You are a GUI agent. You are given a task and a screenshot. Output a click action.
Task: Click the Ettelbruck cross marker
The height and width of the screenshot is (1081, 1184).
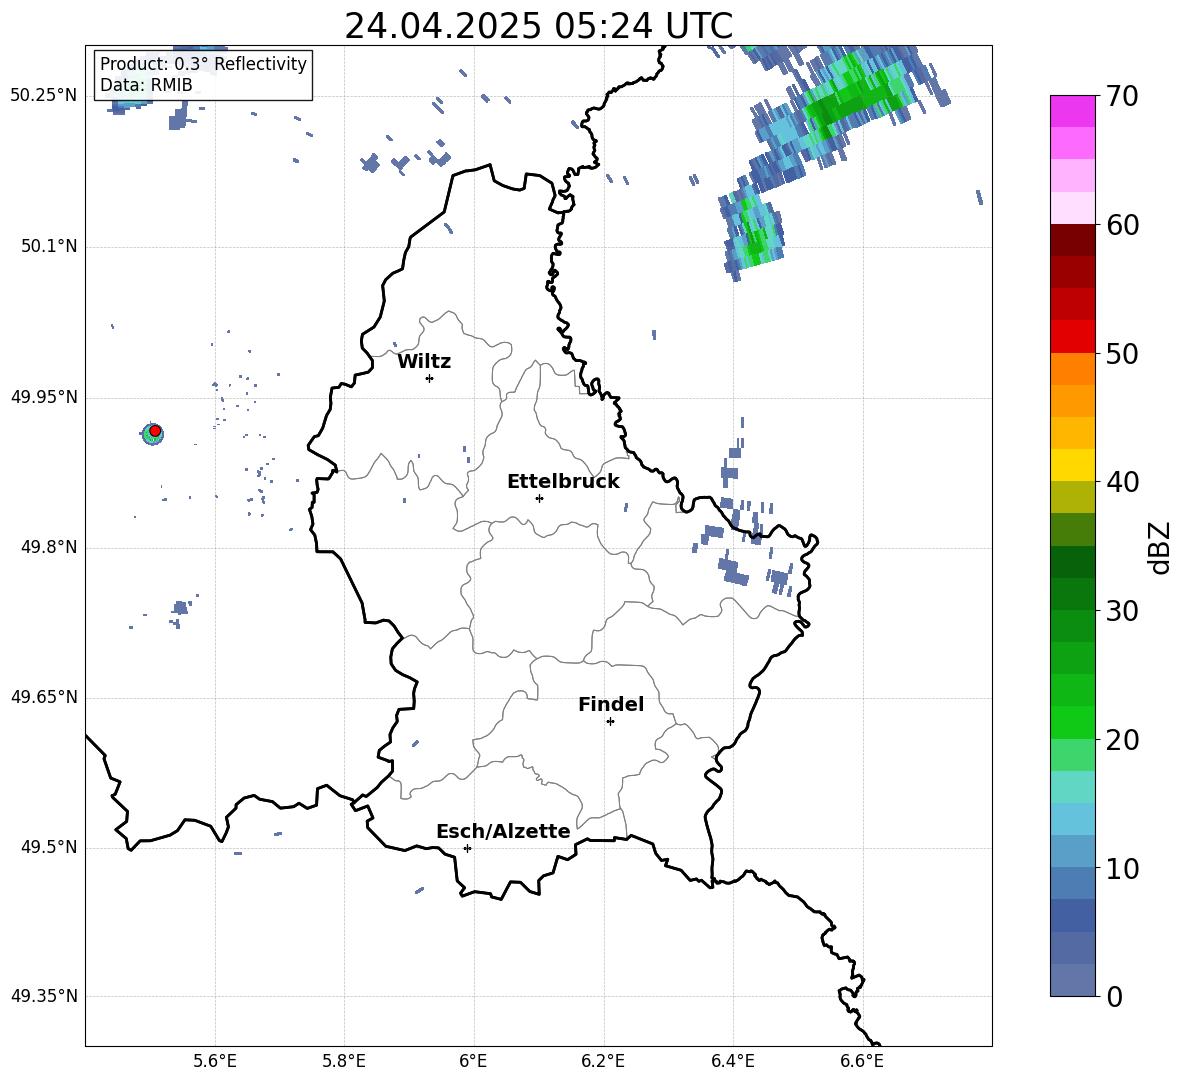tap(539, 498)
